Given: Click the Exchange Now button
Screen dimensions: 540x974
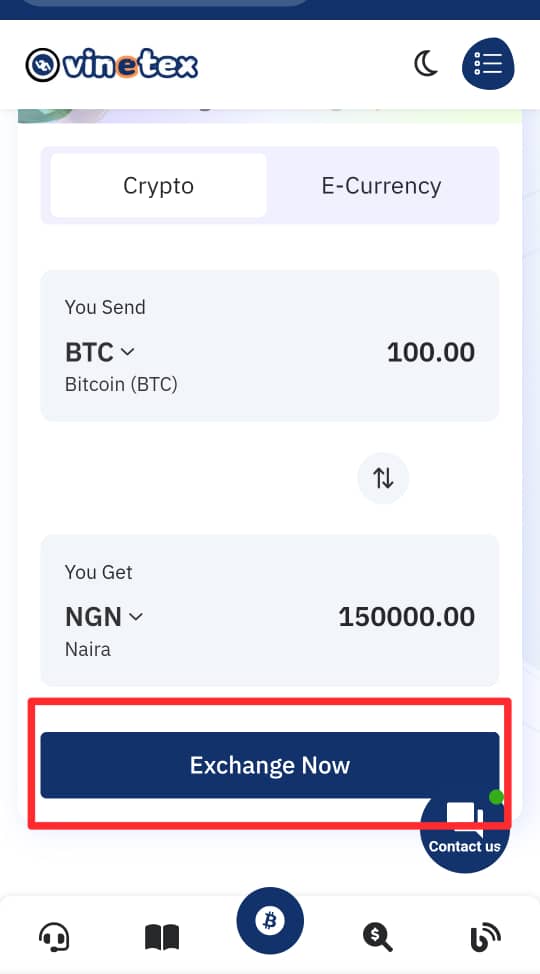Looking at the screenshot, I should [x=270, y=765].
